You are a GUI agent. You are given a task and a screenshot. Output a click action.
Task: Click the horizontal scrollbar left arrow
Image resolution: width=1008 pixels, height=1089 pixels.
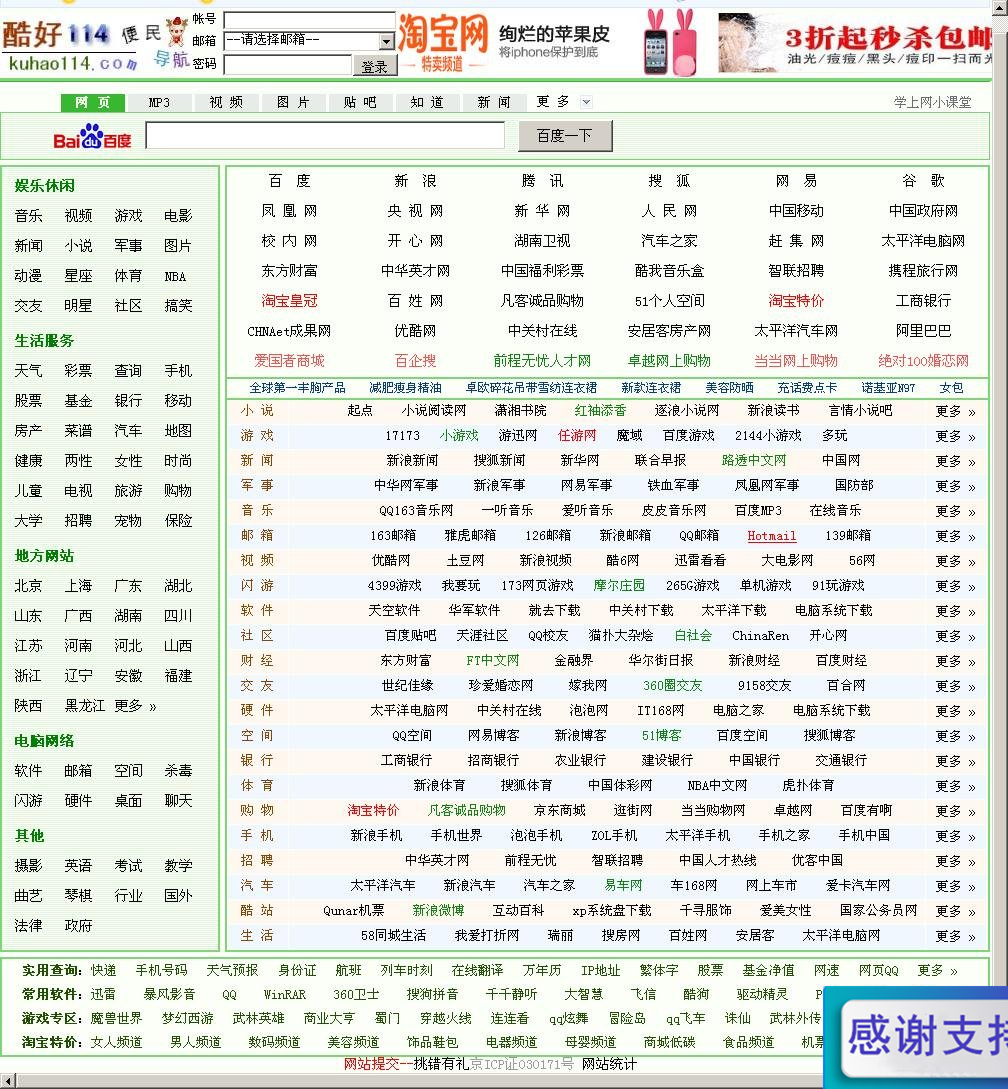click(x=7, y=1082)
